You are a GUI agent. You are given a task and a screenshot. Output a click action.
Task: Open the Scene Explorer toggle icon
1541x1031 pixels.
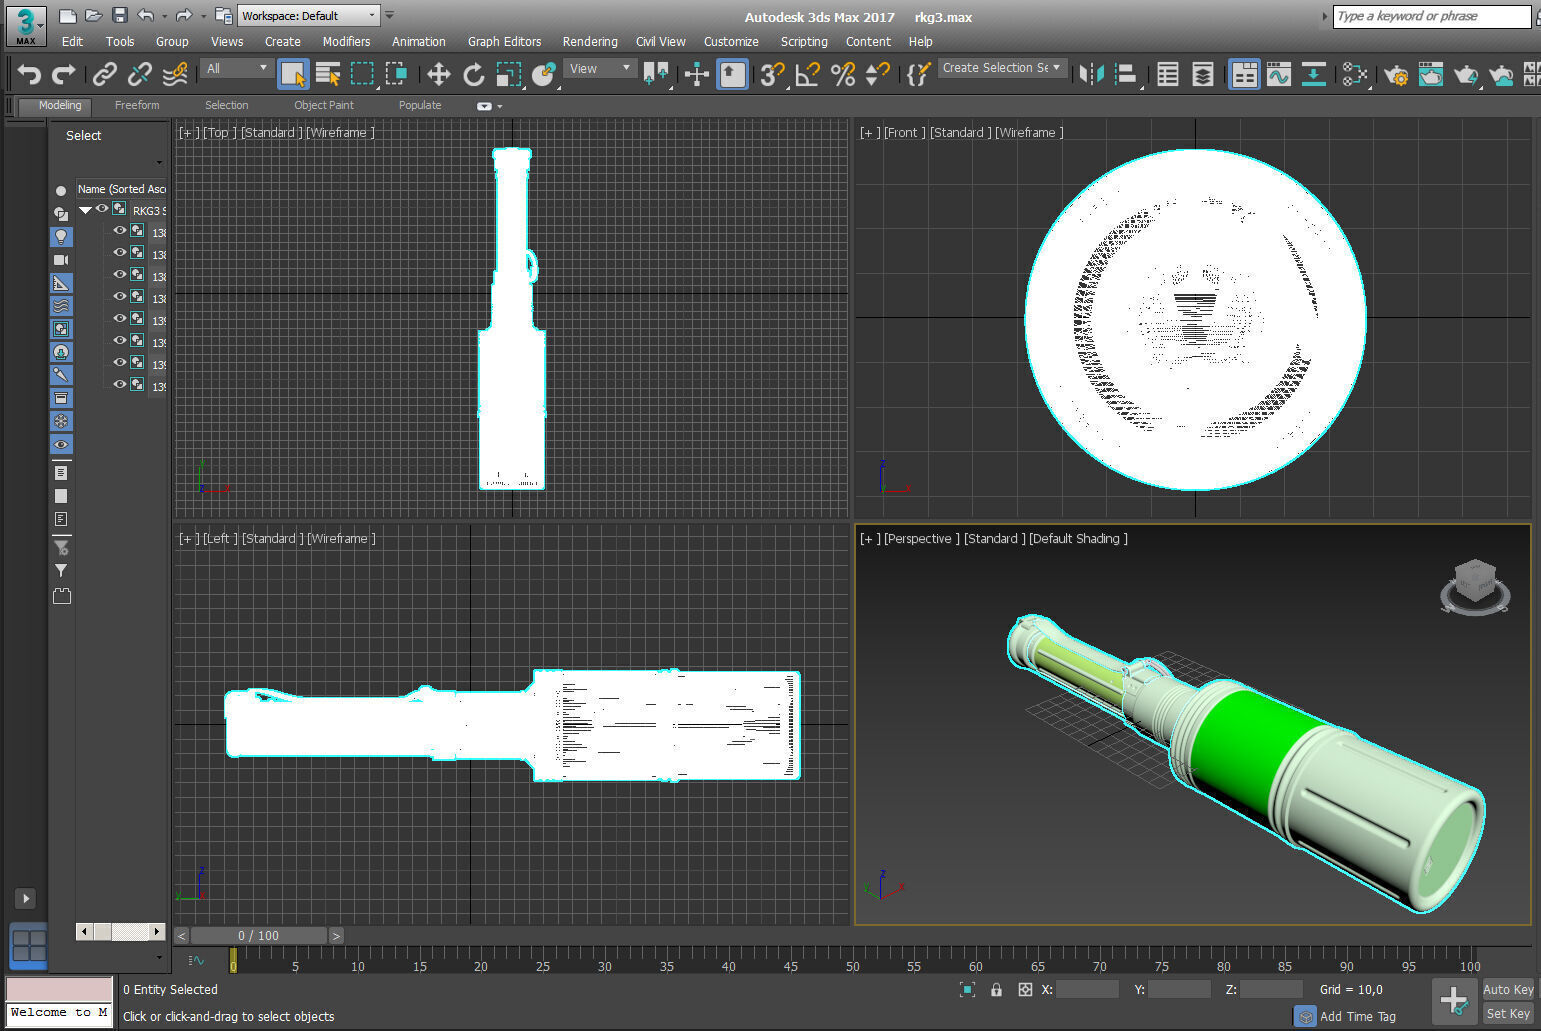pyautogui.click(x=1168, y=74)
